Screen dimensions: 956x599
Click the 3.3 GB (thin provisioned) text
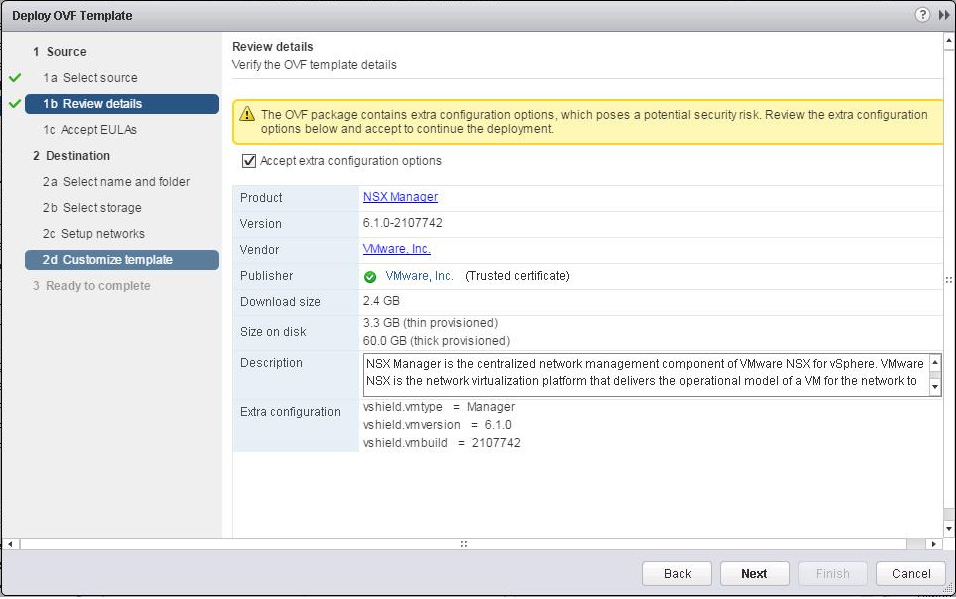coord(430,323)
